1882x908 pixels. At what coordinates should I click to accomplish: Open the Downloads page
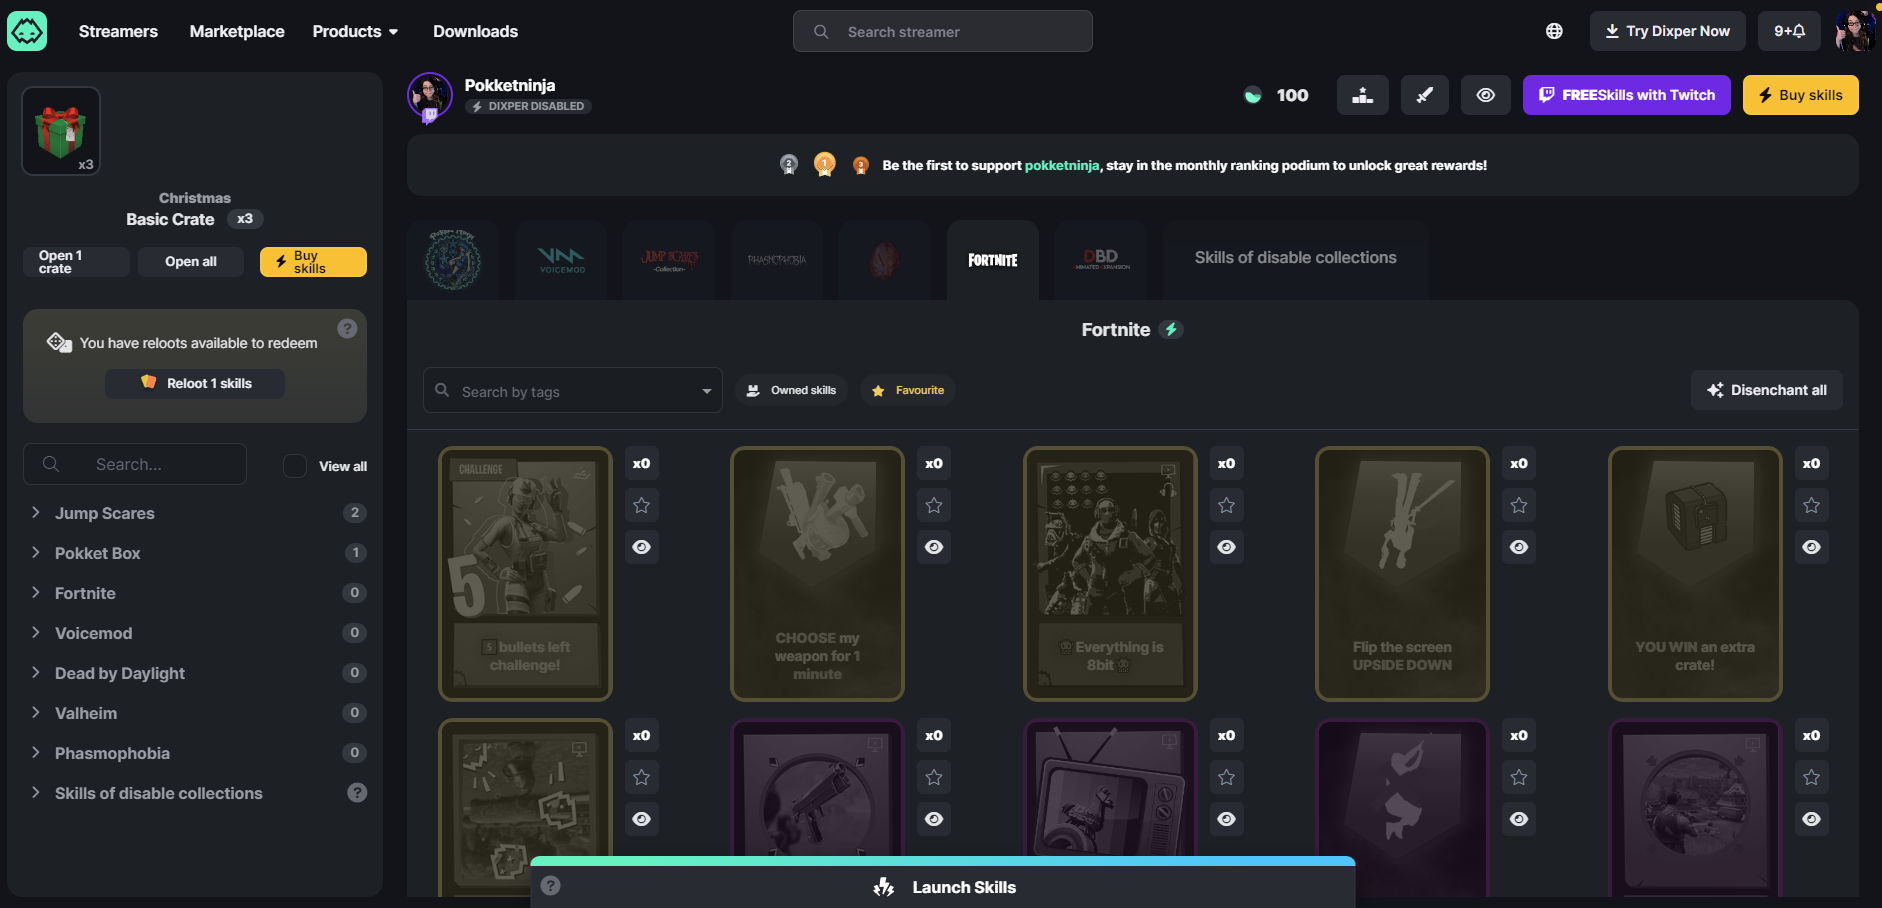475,31
